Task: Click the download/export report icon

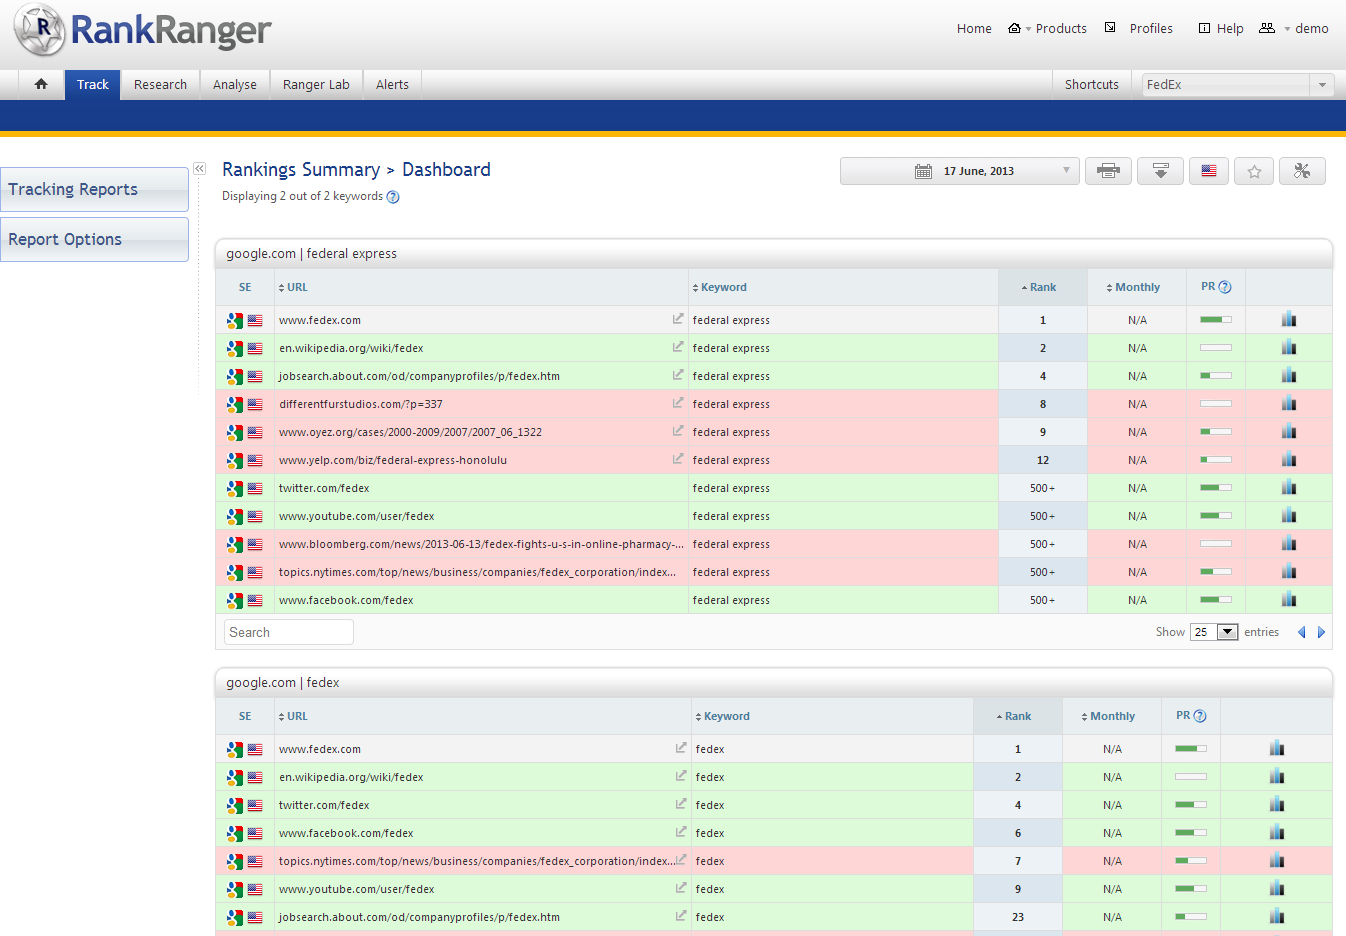Action: (1160, 171)
